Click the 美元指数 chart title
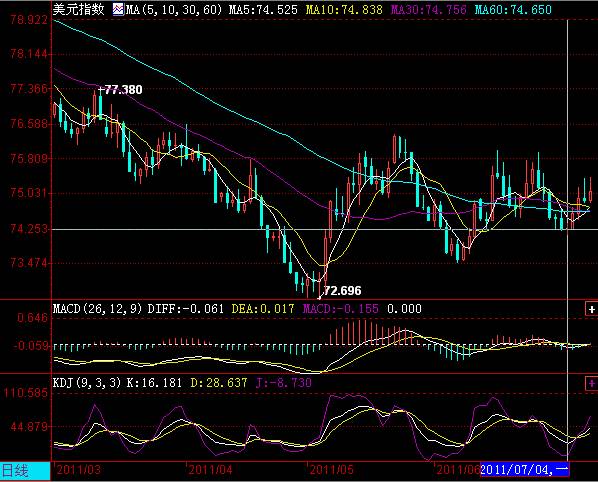 pyautogui.click(x=79, y=9)
